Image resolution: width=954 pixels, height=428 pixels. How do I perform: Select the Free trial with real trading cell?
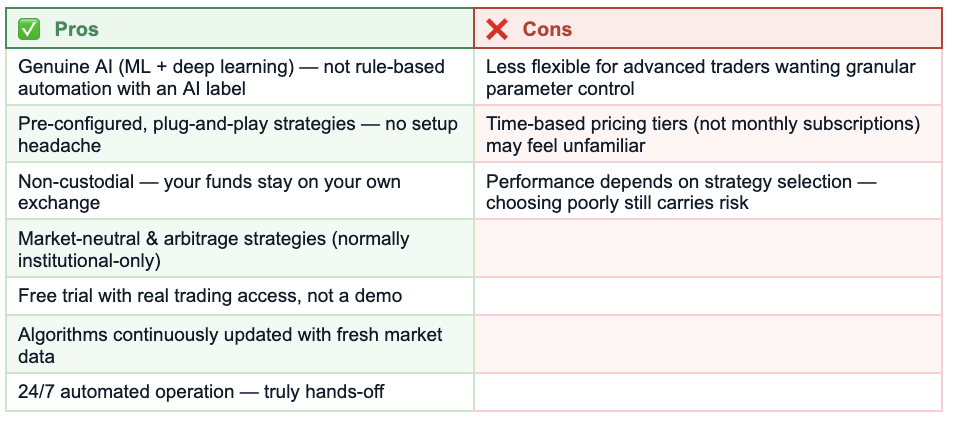coord(240,296)
